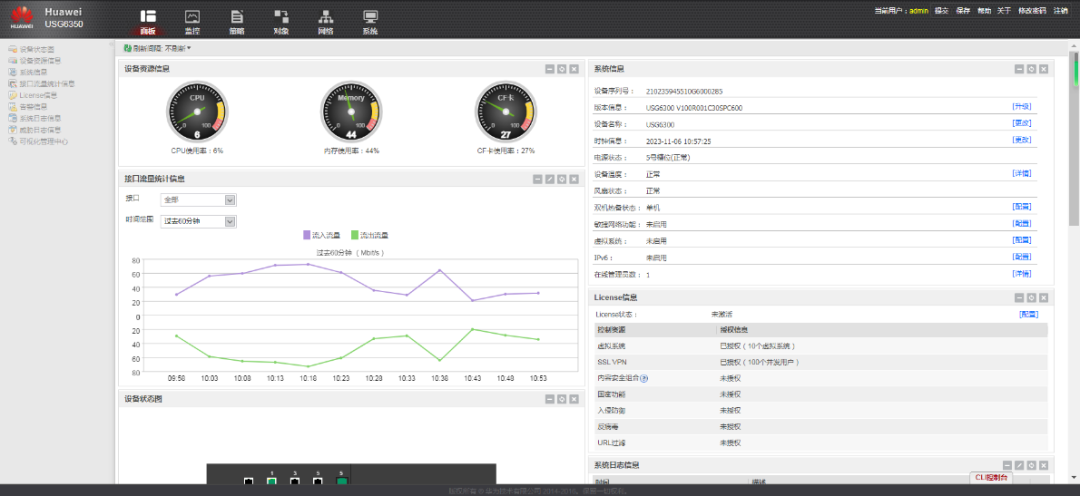This screenshot has height=496, width=1080.
Task: Click the help icon beside 内容安全组合
Action: coord(644,378)
